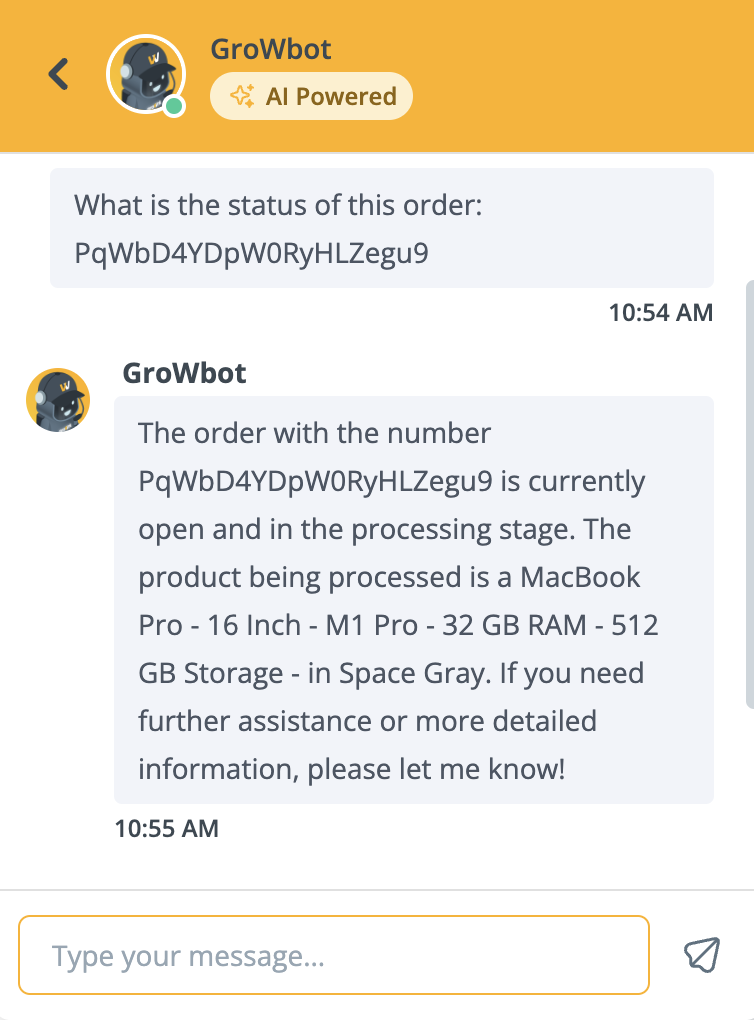The image size is (754, 1020).
Task: Click the AI Powered badge
Action: [x=311, y=96]
